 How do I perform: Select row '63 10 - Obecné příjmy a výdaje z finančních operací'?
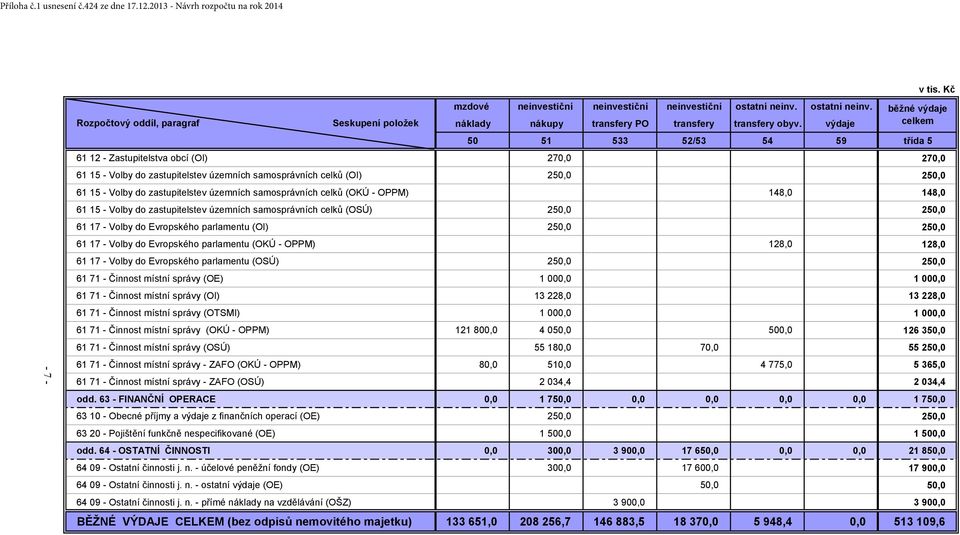[510, 416]
